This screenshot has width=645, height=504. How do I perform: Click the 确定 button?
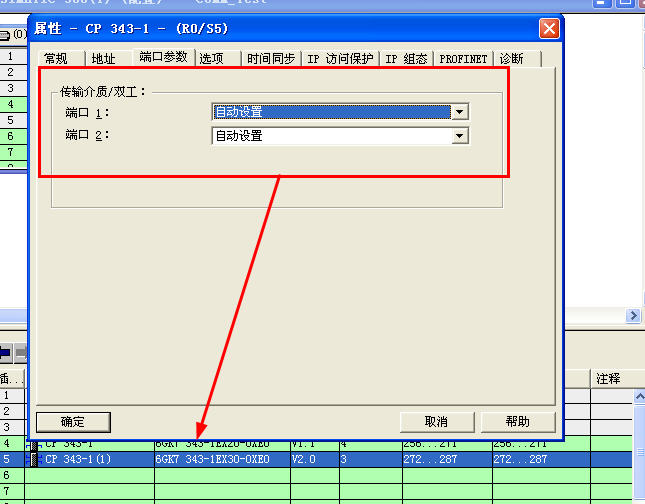(73, 421)
